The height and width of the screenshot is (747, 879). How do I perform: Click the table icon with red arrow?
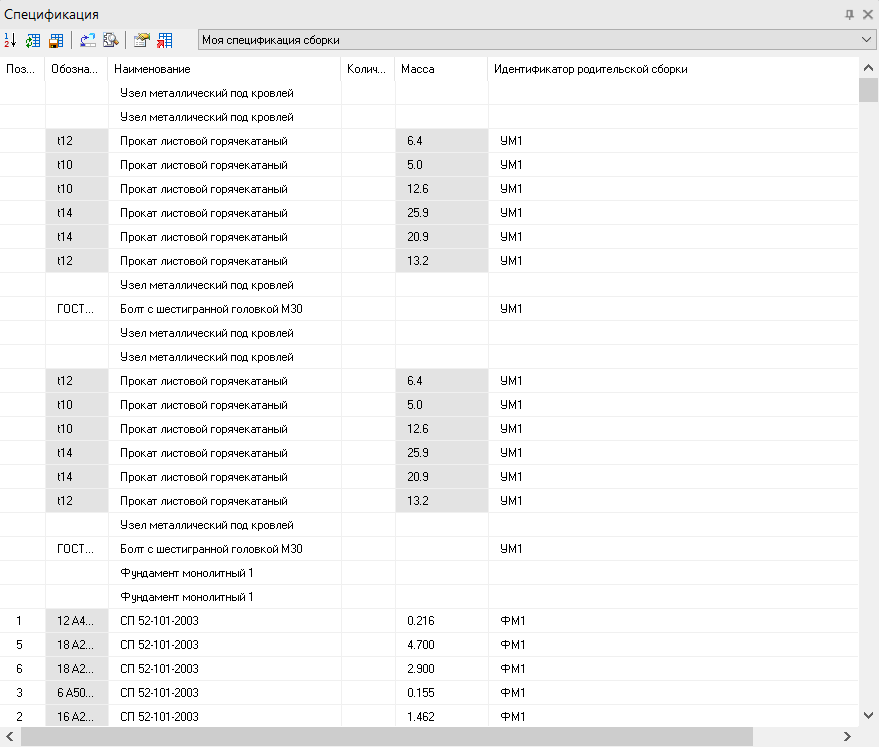coord(165,40)
